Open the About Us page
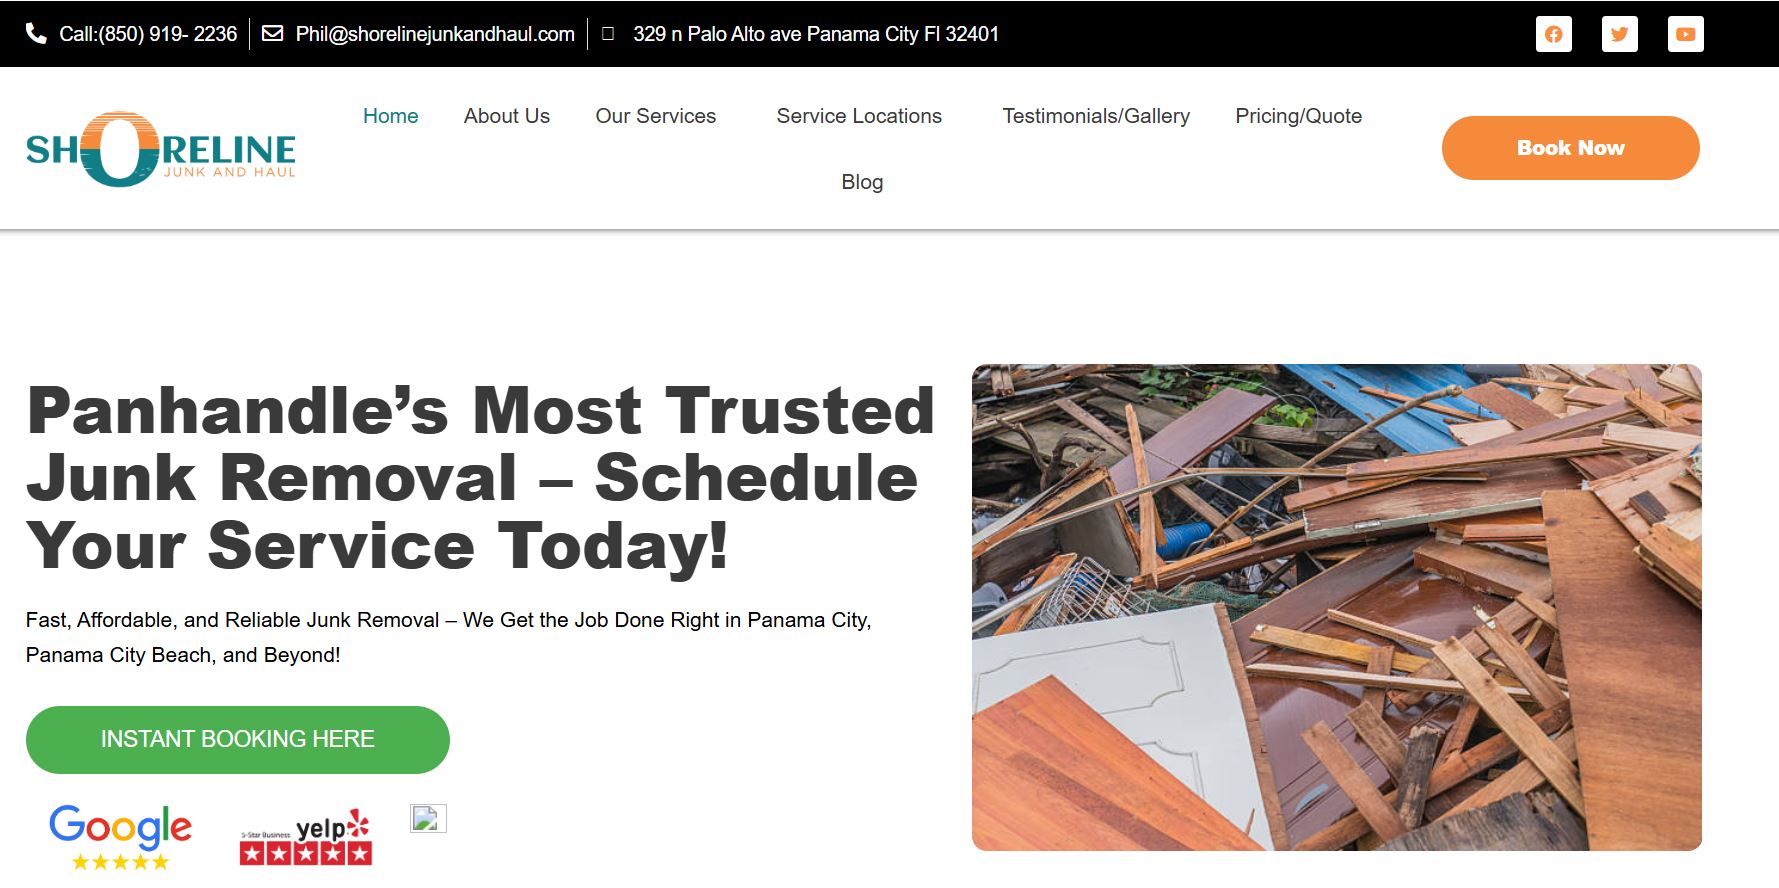Viewport: 1779px width, 888px height. click(x=507, y=116)
